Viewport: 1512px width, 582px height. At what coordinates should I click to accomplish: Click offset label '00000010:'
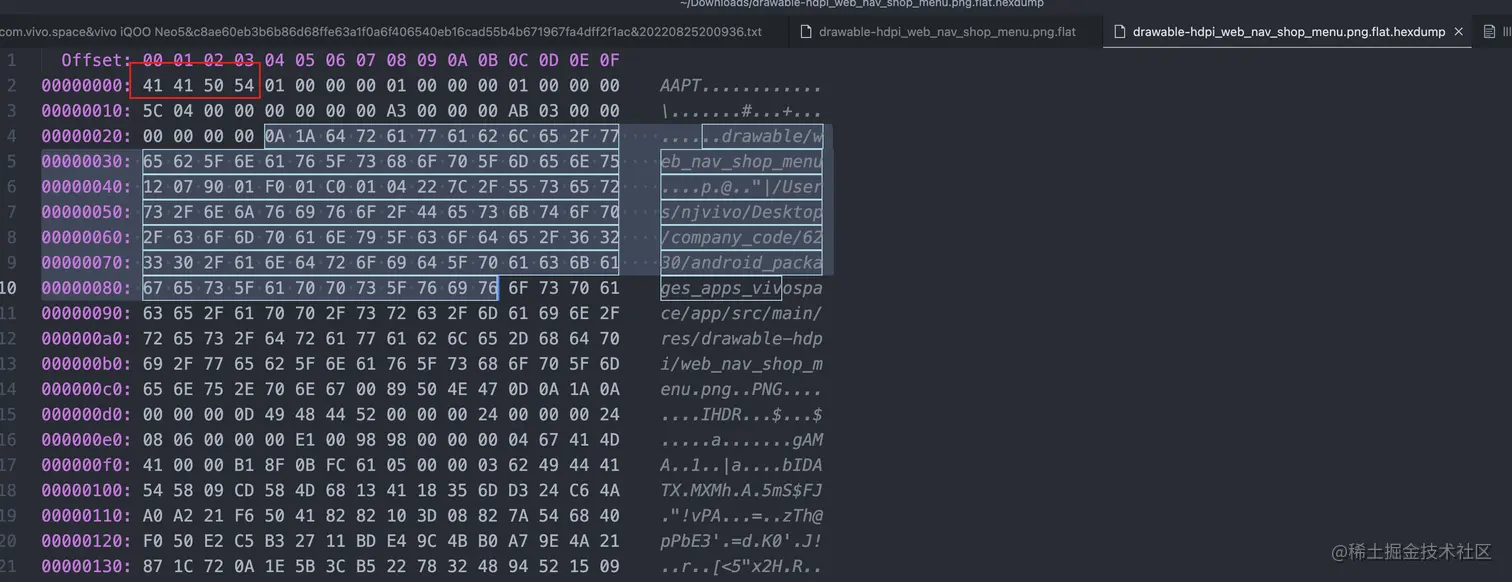tap(86, 111)
